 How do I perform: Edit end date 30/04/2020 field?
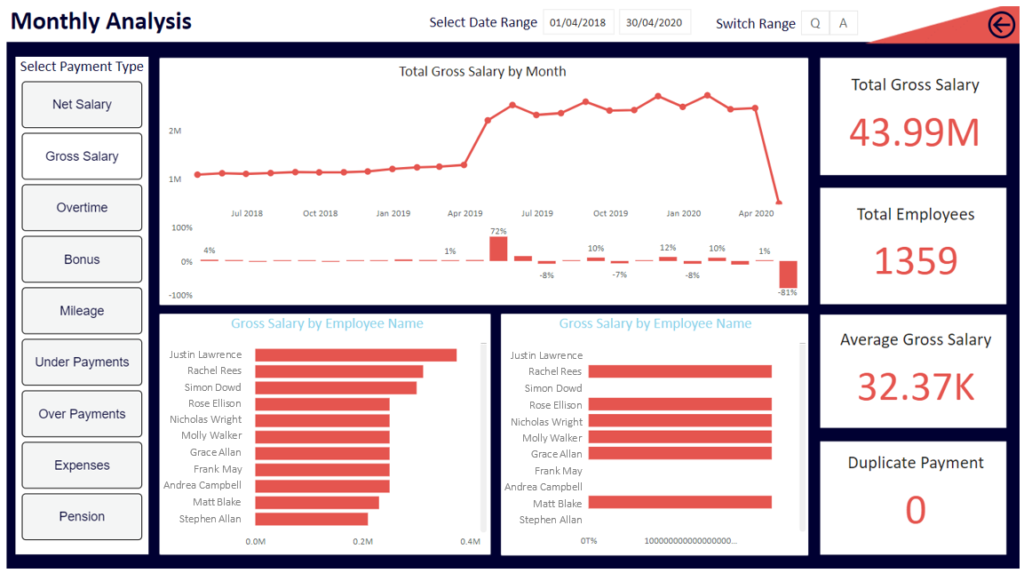[x=655, y=23]
